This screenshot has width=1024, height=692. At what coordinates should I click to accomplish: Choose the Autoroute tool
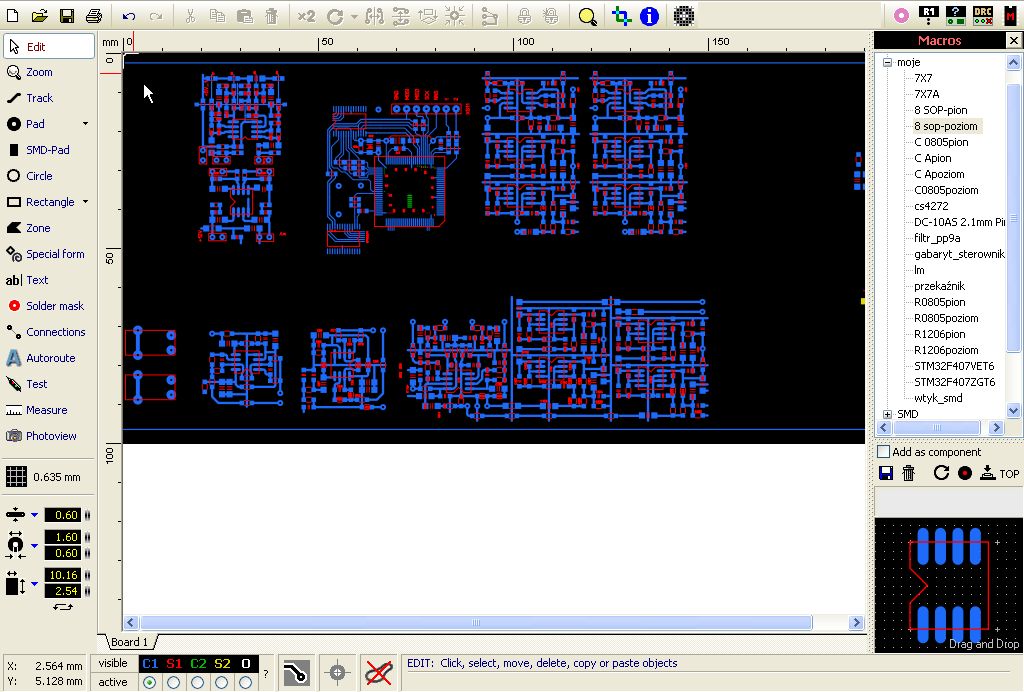pos(50,358)
